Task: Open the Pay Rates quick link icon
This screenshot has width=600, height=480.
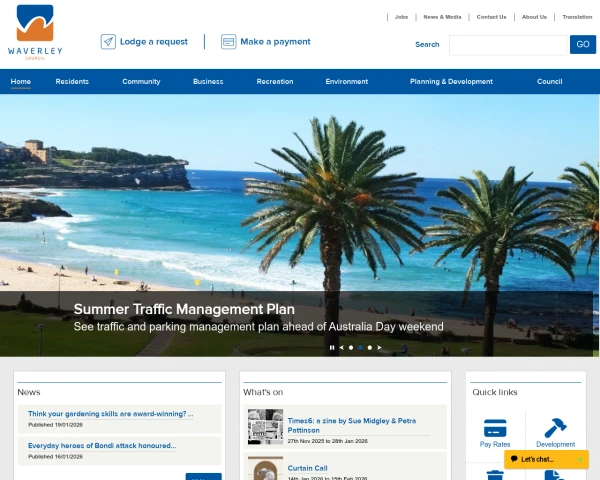Action: pos(495,428)
